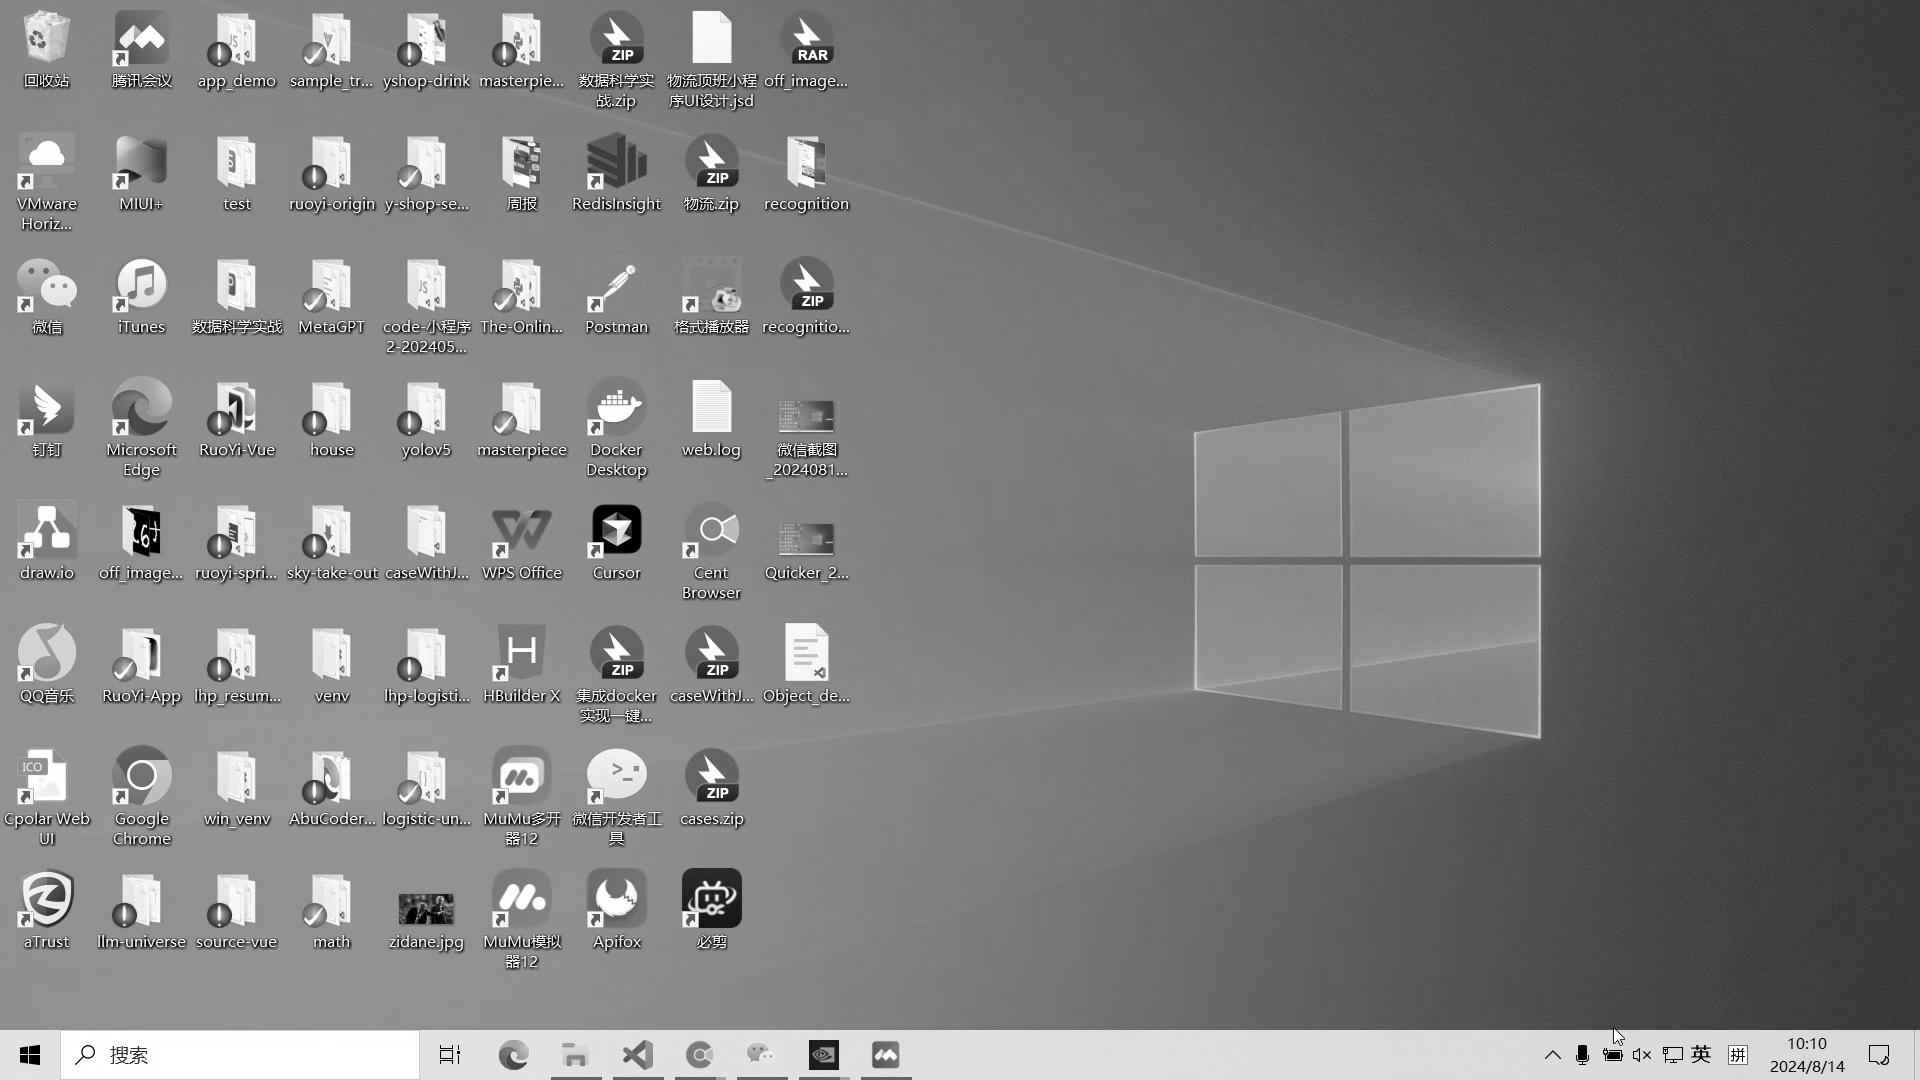This screenshot has width=1920, height=1080.
Task: Select the 物流.zip archive
Action: (711, 173)
